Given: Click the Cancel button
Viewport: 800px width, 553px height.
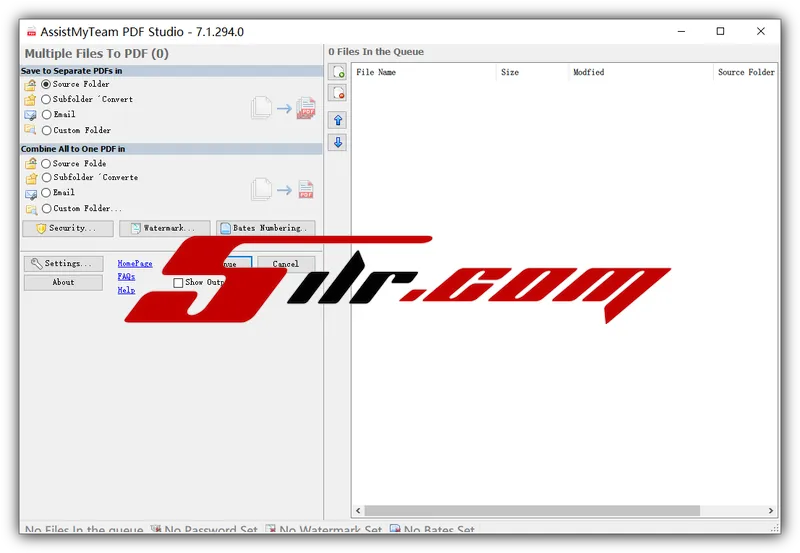Looking at the screenshot, I should 286,264.
